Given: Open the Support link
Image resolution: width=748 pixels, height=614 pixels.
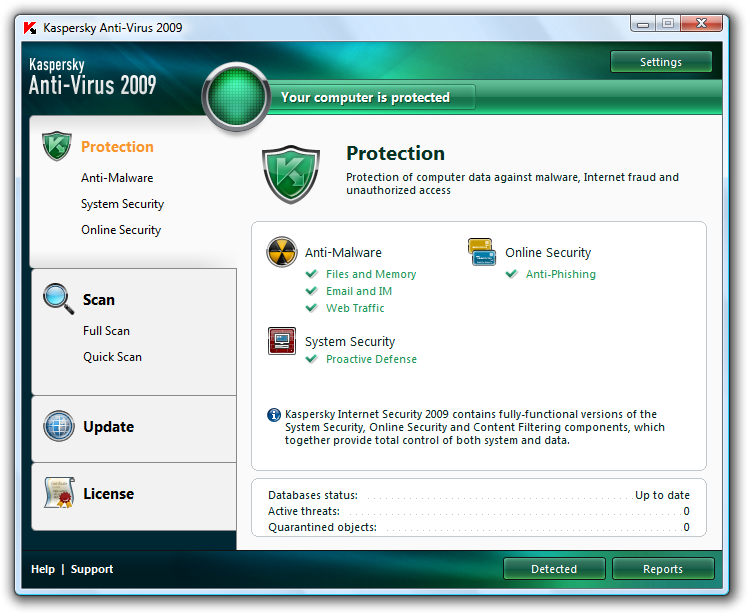Looking at the screenshot, I should 92,569.
